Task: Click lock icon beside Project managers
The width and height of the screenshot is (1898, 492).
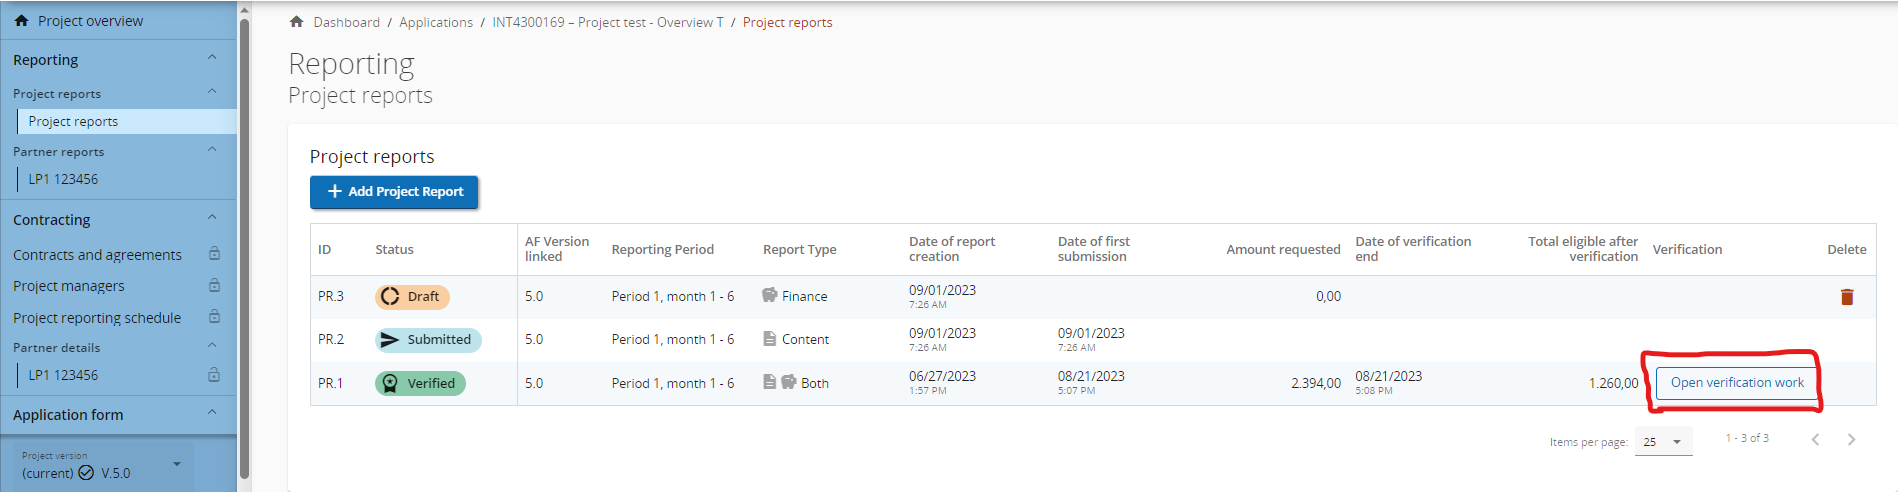Action: point(214,286)
